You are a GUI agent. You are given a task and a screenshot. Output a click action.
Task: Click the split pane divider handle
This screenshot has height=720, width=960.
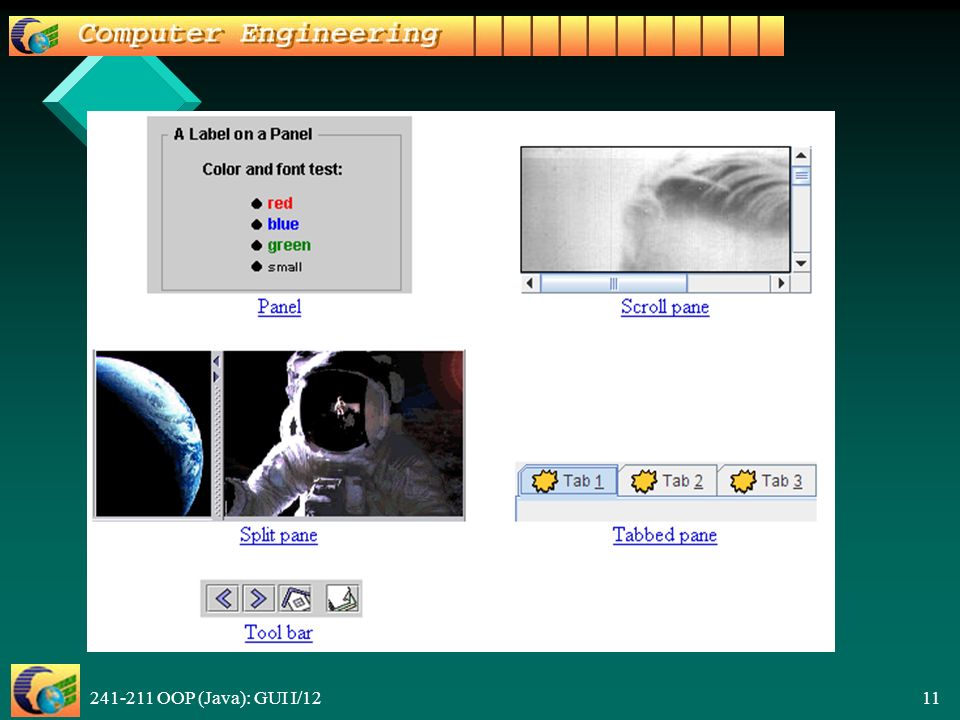217,435
